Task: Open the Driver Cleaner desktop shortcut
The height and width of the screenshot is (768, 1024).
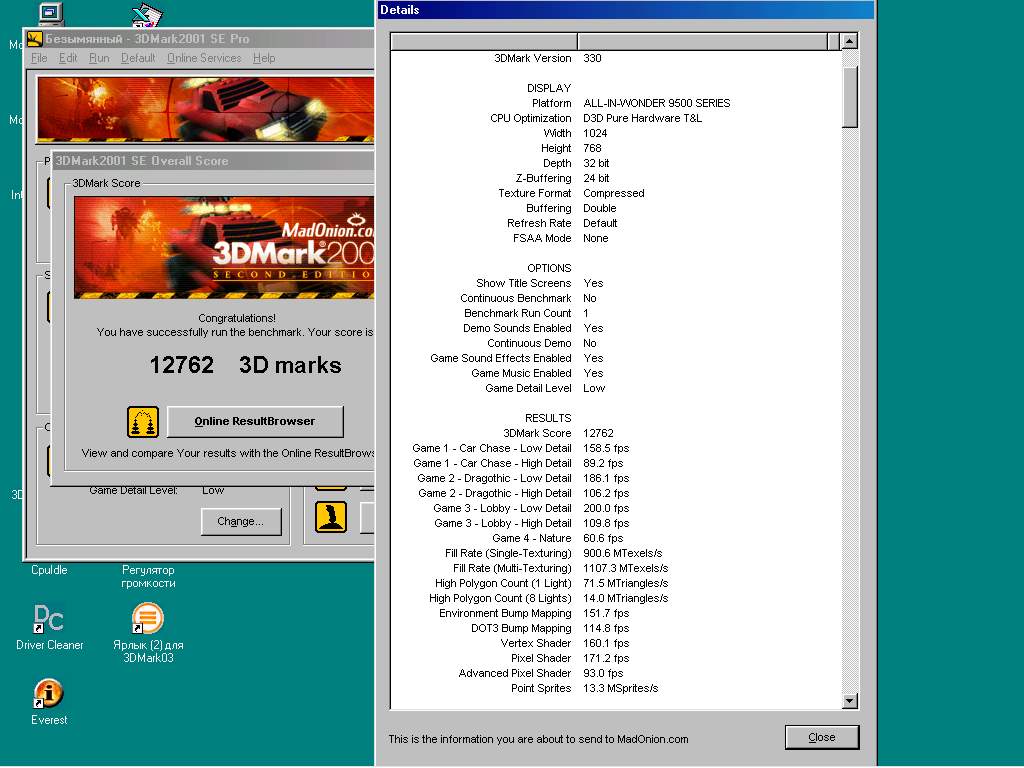Action: (49, 619)
